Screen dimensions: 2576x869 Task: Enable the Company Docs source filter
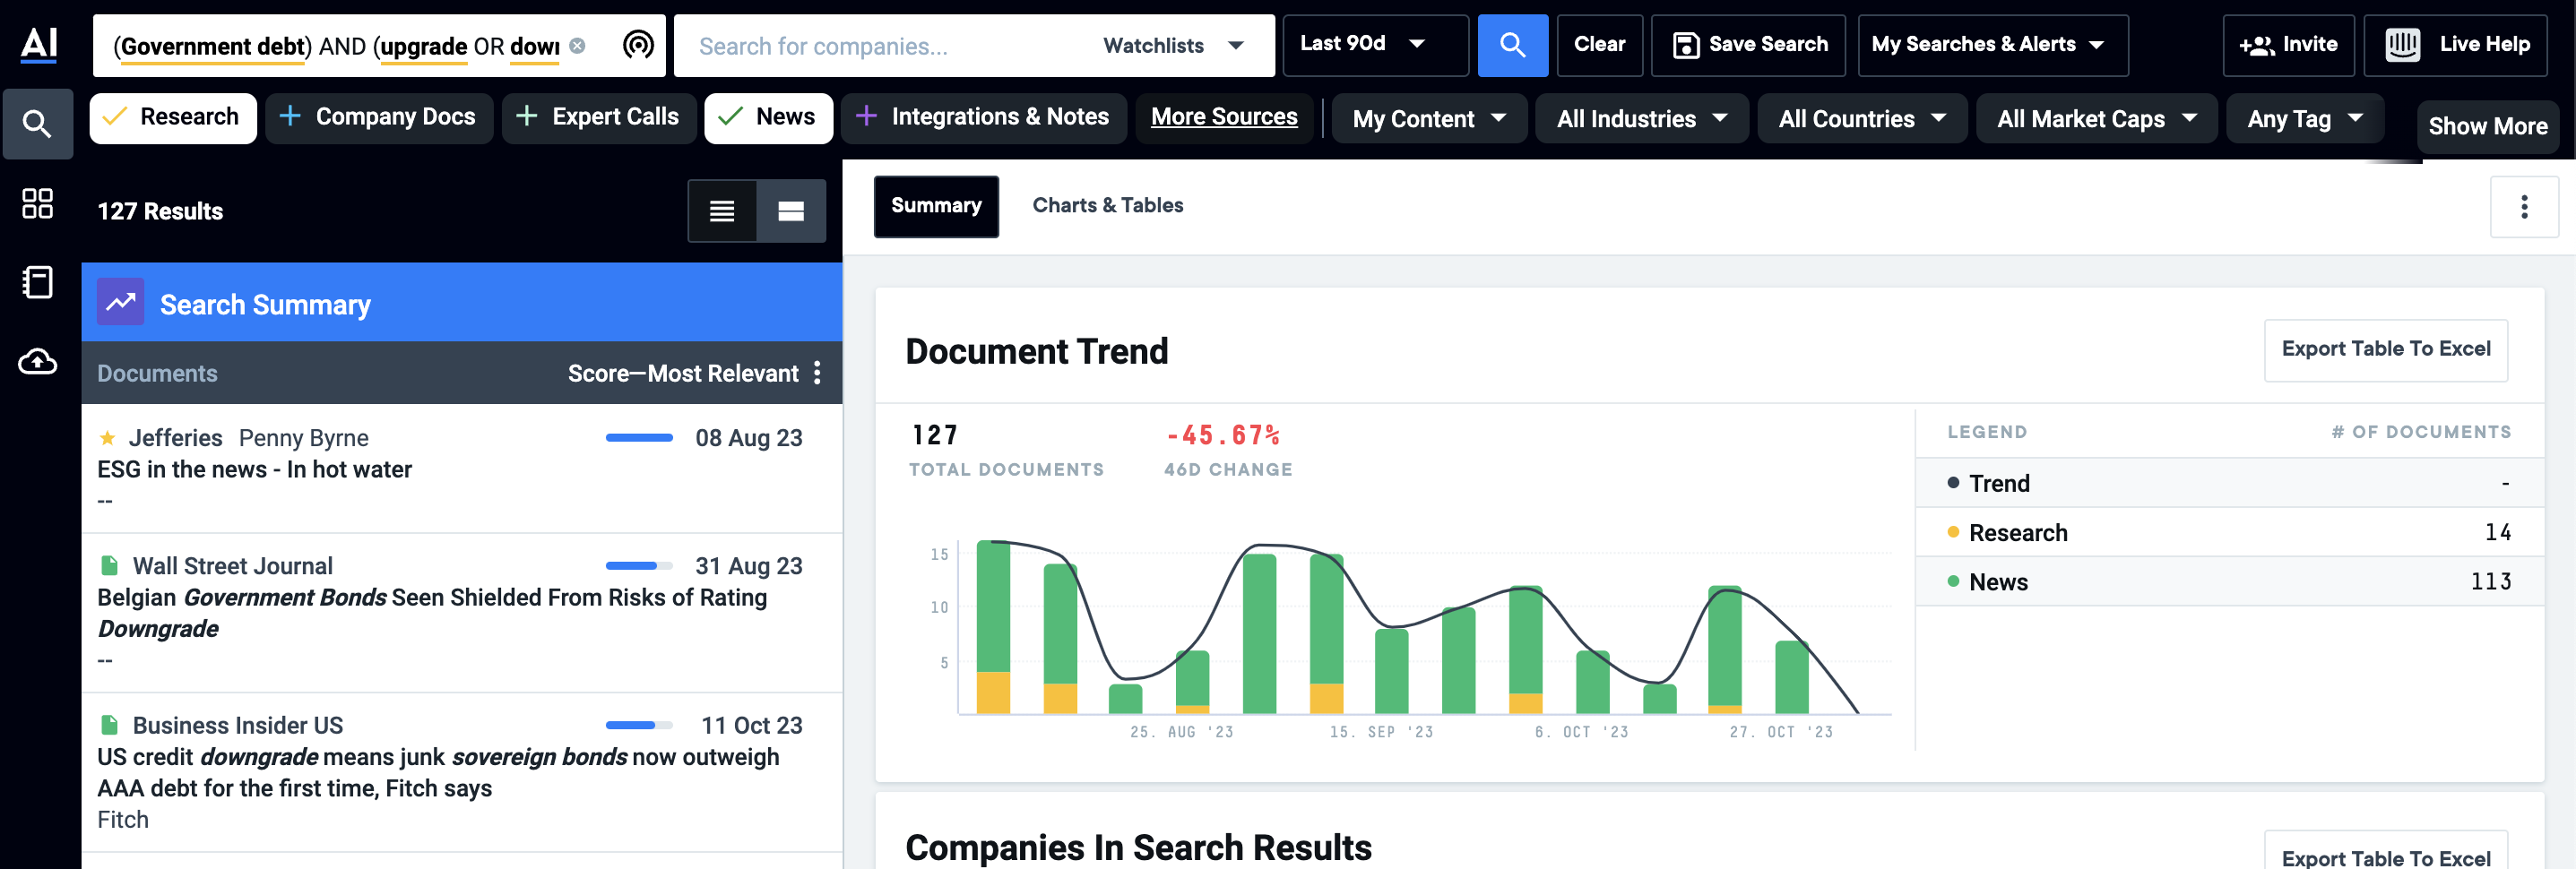[379, 118]
